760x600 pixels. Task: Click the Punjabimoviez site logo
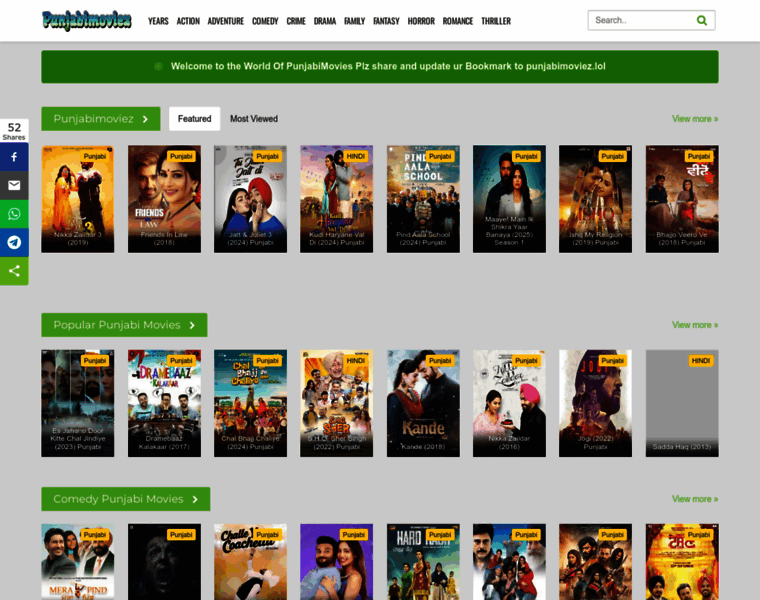click(x=86, y=21)
